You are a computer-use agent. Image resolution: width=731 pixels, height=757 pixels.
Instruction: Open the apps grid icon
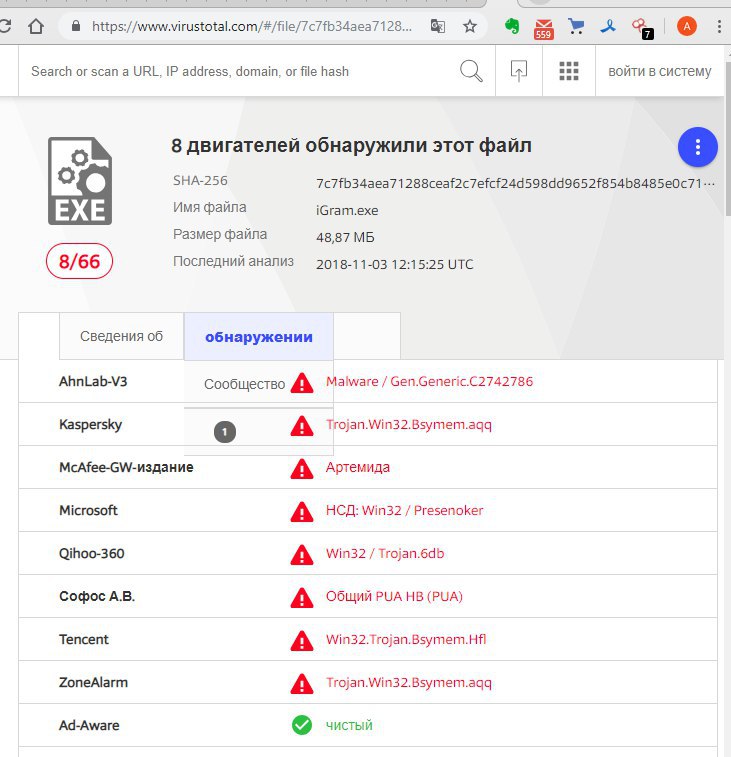pos(569,71)
